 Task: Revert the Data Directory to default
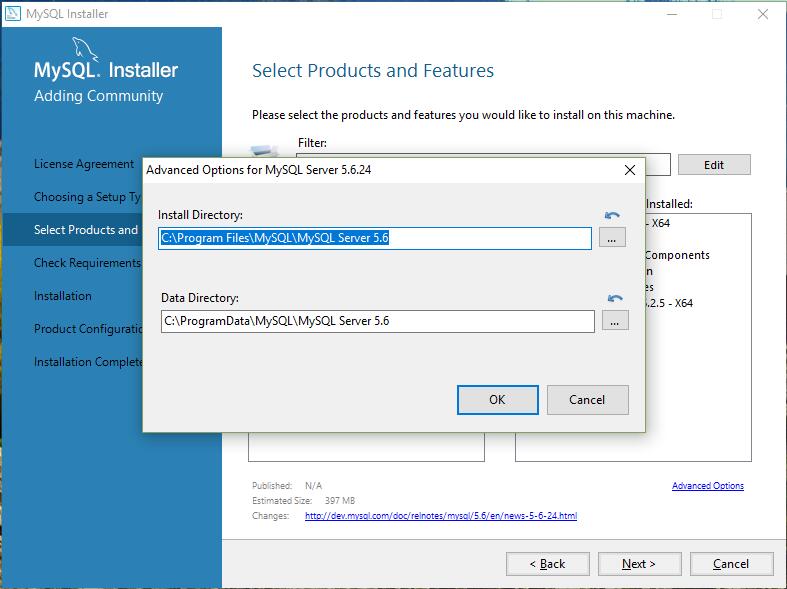[x=615, y=298]
